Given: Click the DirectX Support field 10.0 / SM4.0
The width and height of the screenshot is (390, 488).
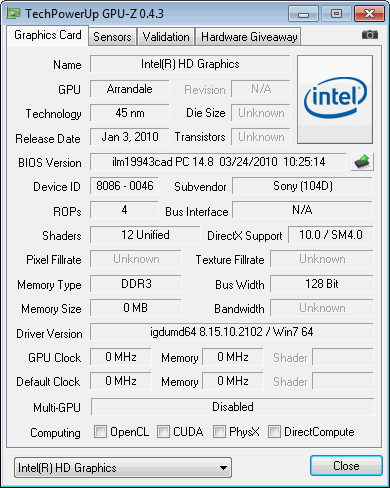Looking at the screenshot, I should (331, 235).
